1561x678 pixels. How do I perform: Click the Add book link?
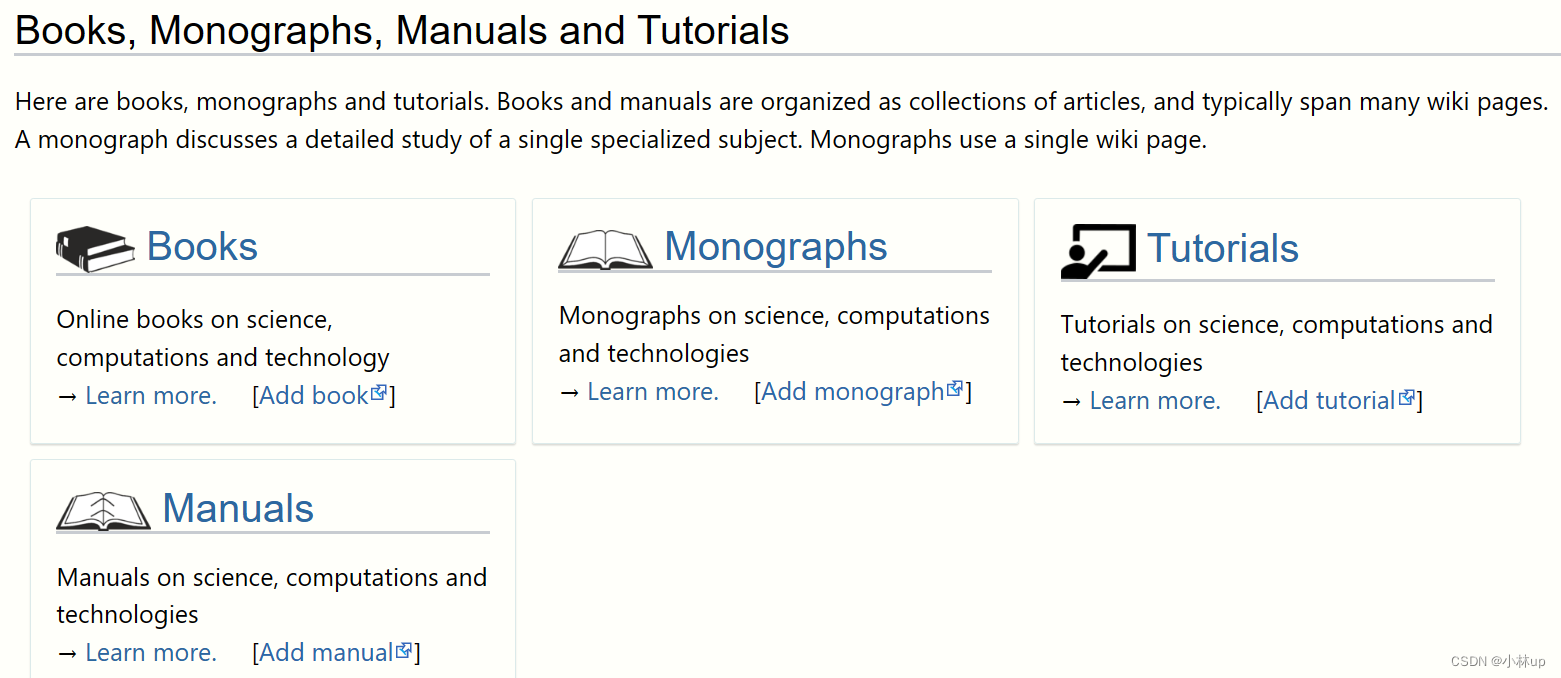(315, 395)
